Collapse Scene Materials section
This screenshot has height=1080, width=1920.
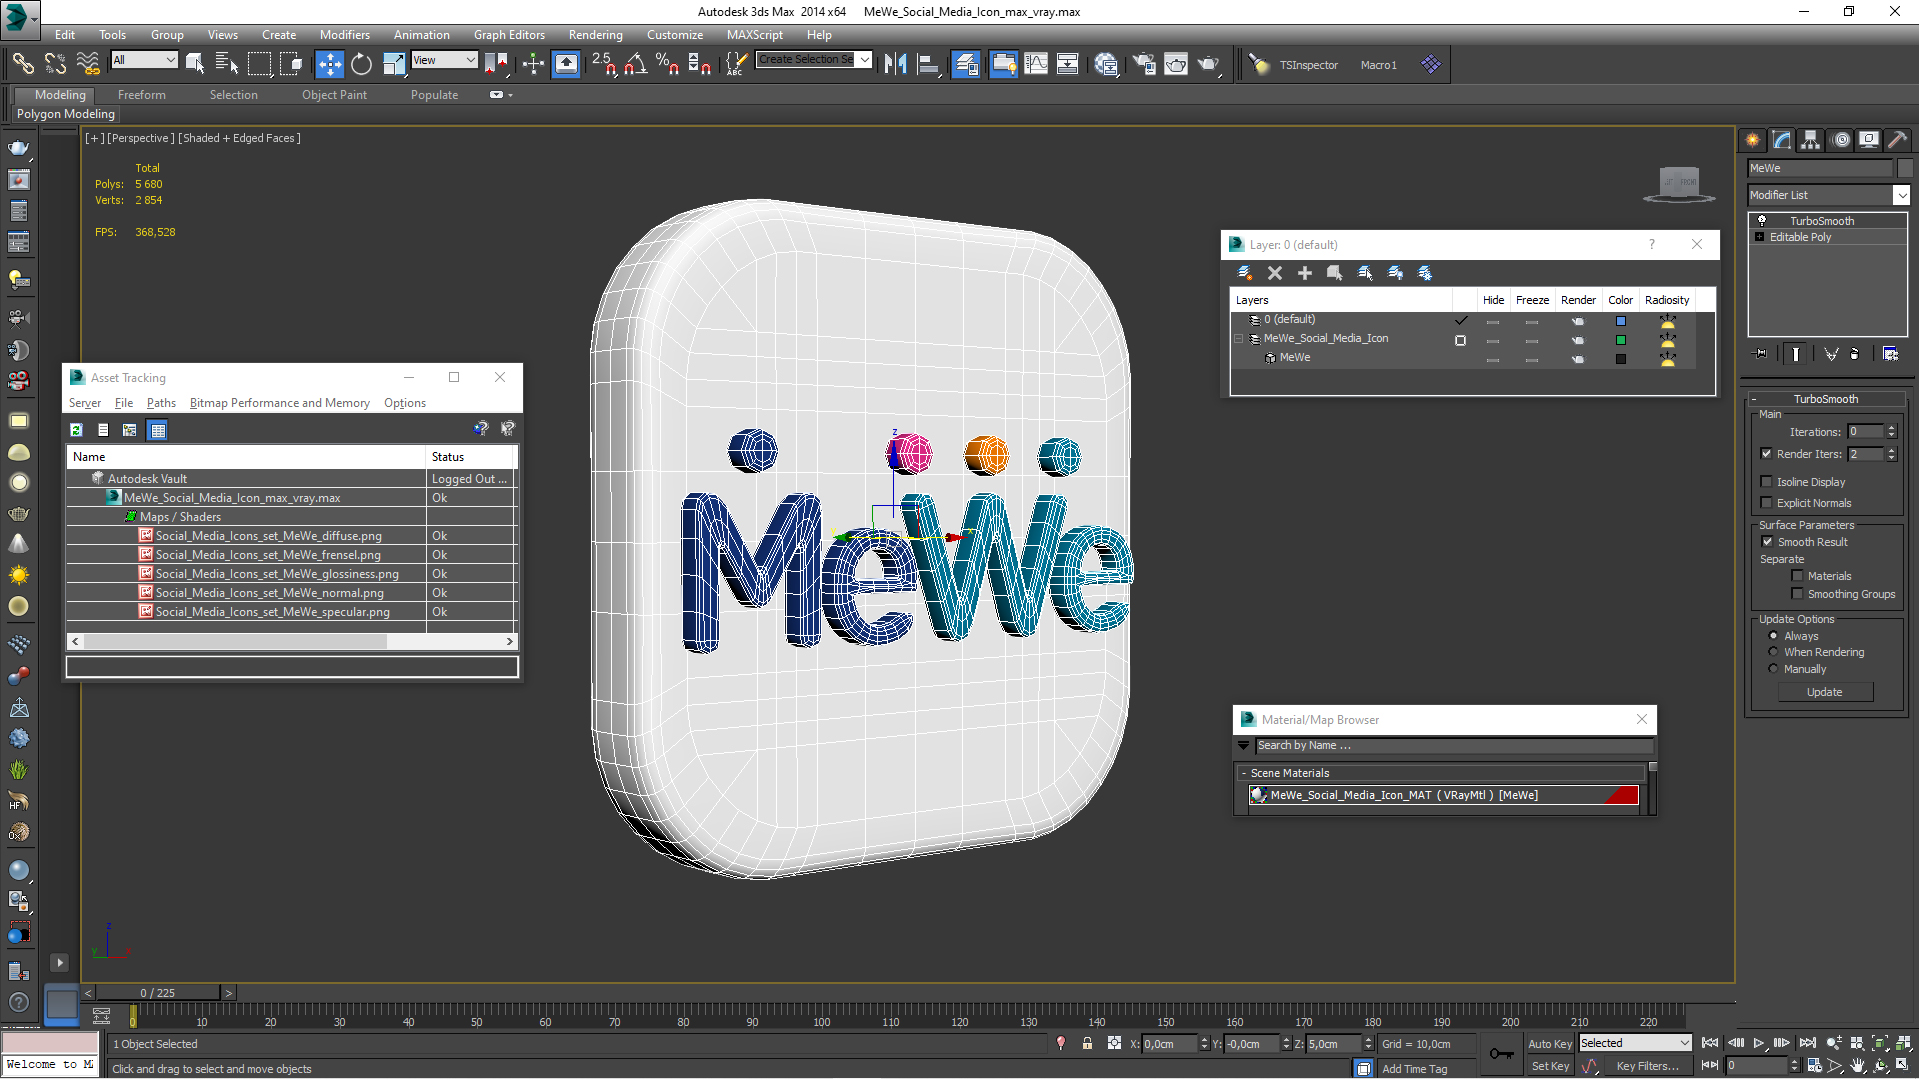pyautogui.click(x=1244, y=773)
